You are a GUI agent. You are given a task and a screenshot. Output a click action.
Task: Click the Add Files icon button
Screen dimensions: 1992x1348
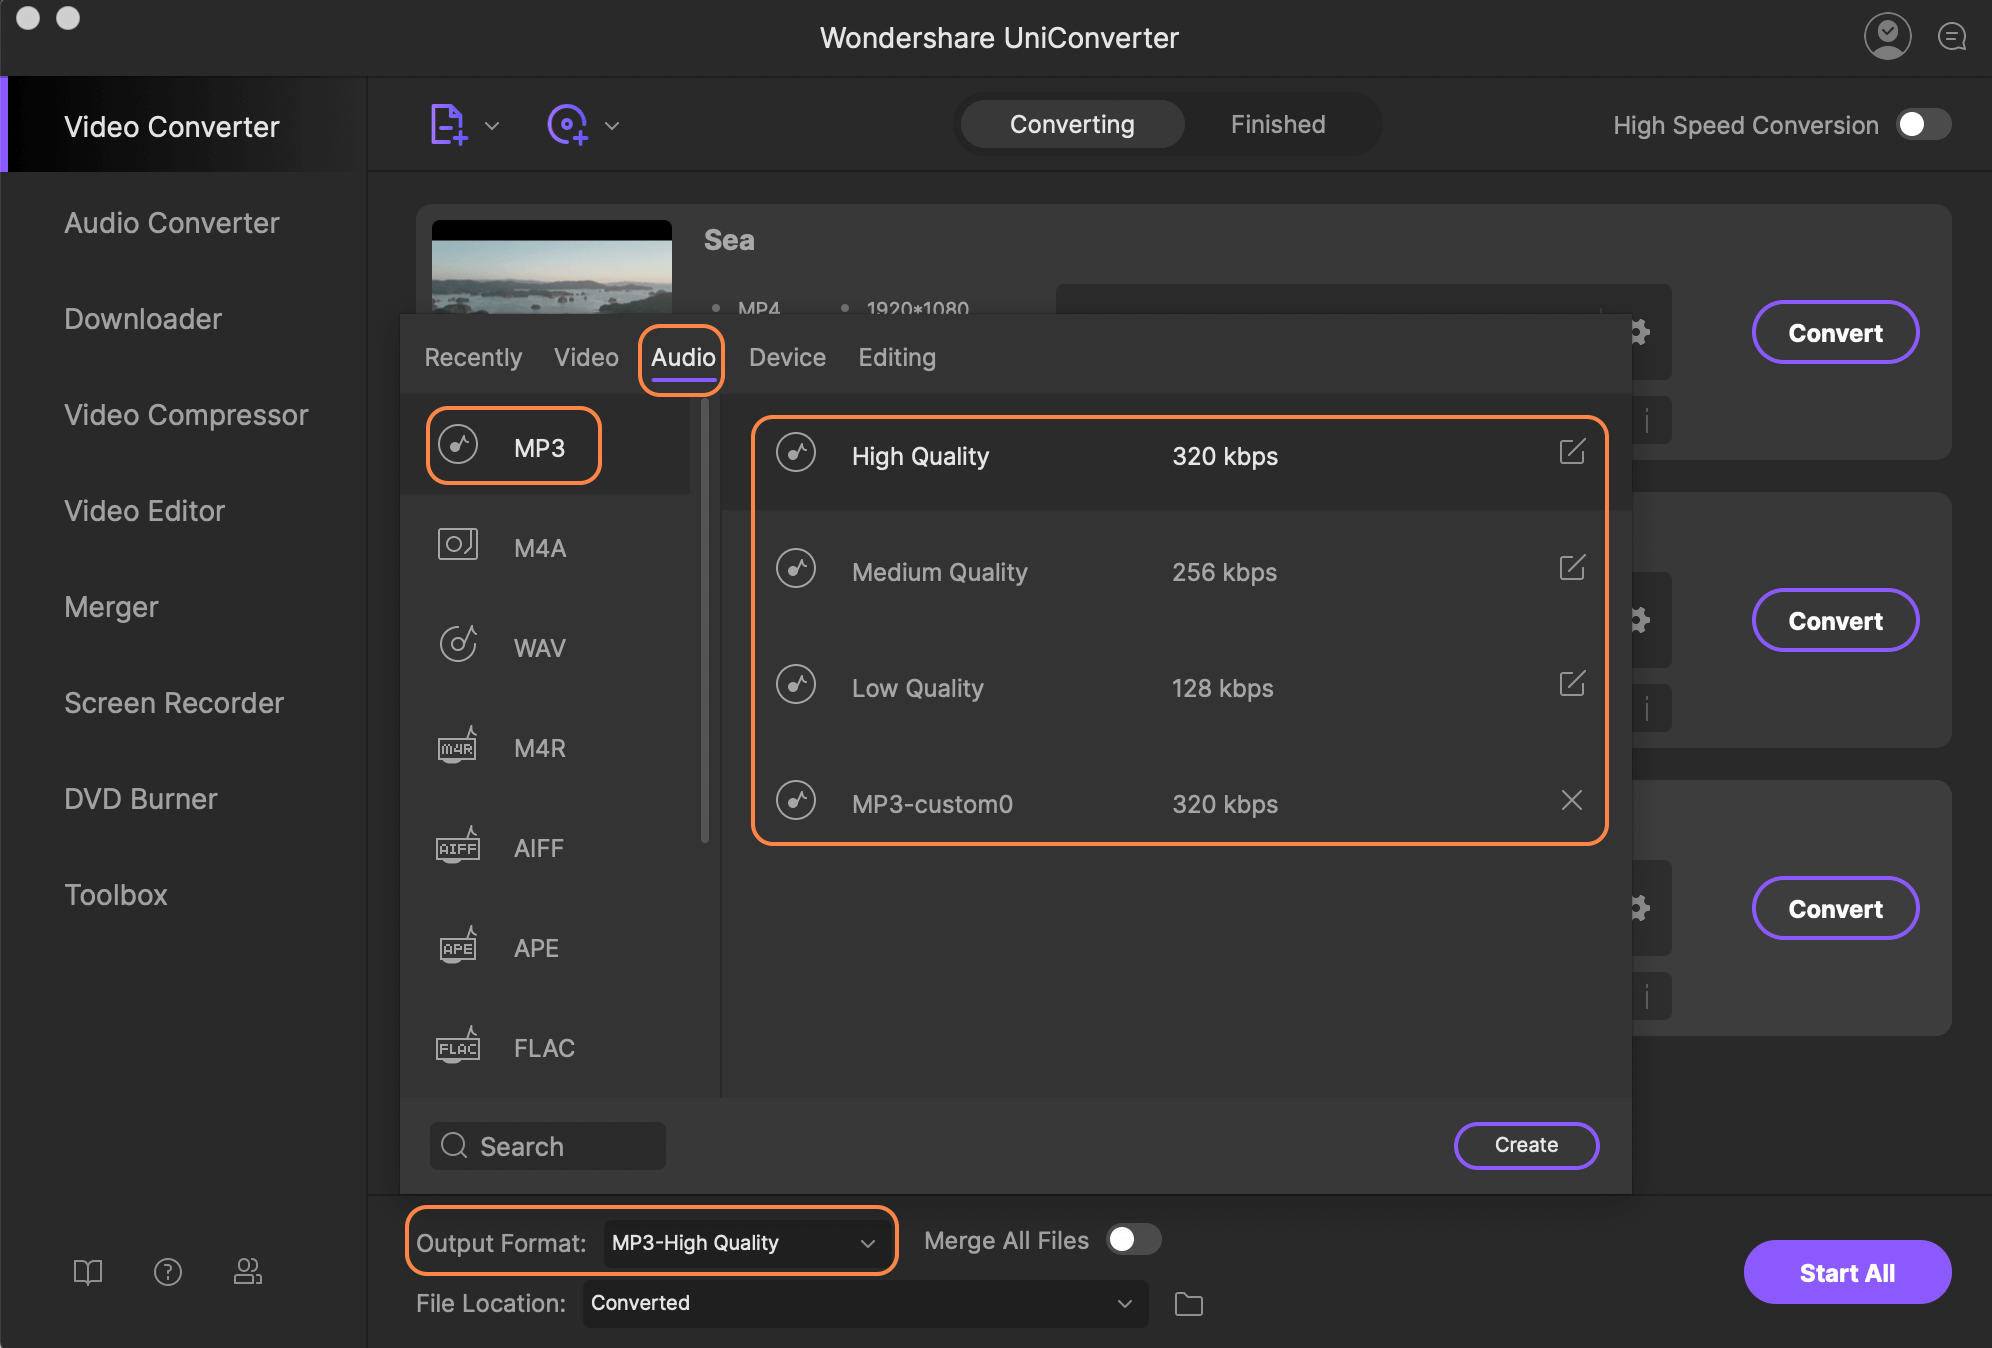point(447,123)
